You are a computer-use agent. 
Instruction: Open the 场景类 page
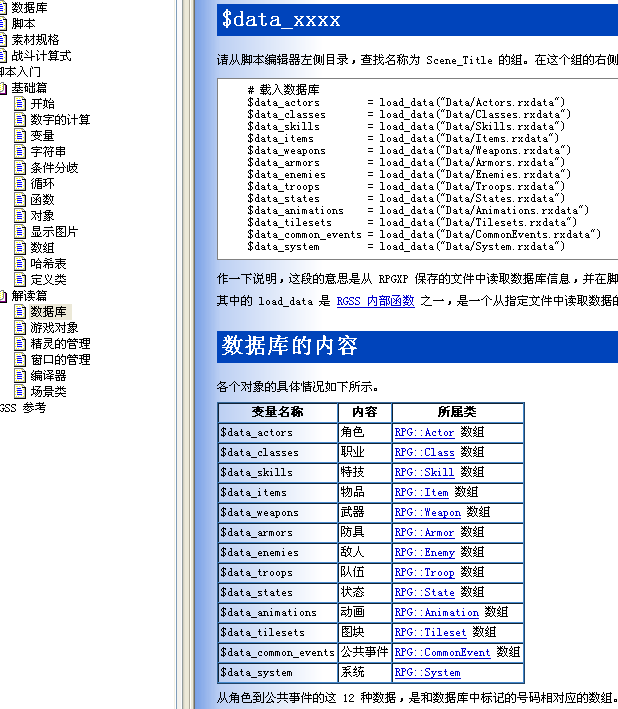[48, 392]
